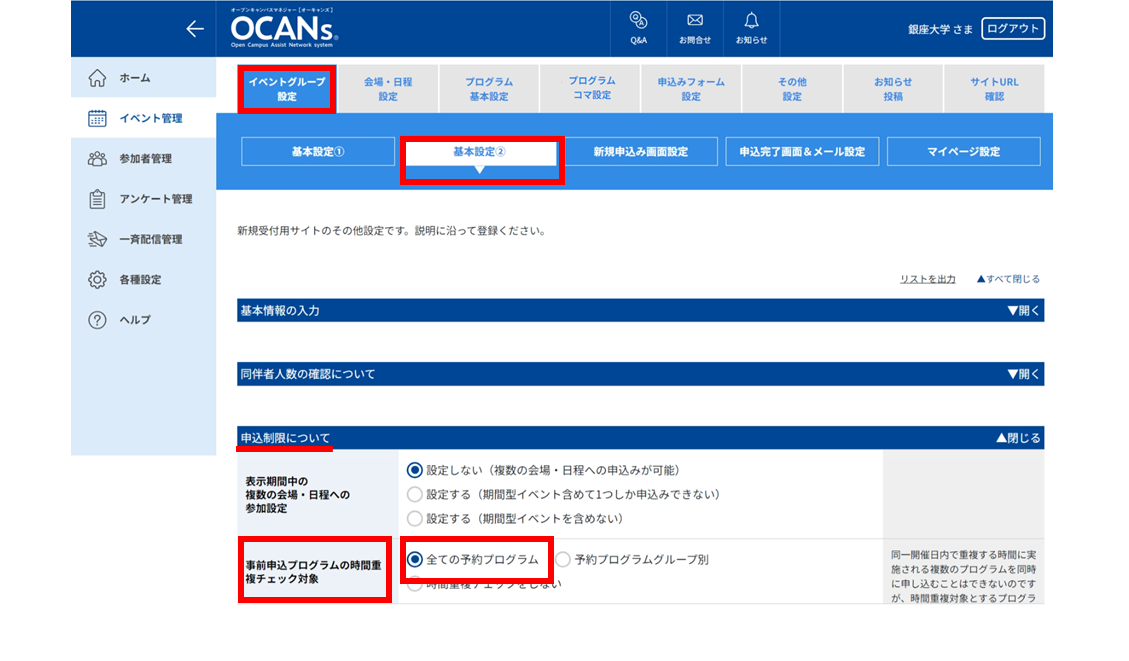Screen dimensions: 1129x661
Task: Open the お知らせ bell icon
Action: click(751, 20)
